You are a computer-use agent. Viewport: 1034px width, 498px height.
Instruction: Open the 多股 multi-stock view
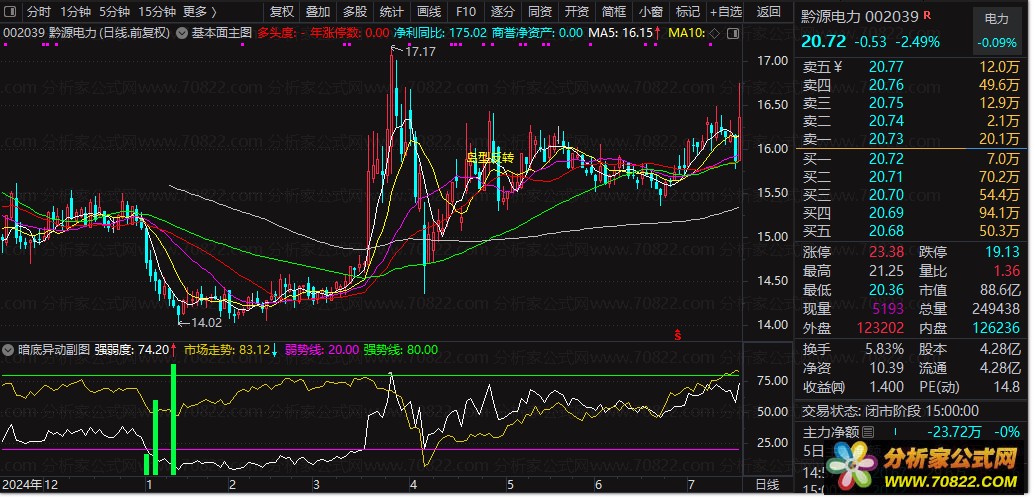[x=355, y=12]
